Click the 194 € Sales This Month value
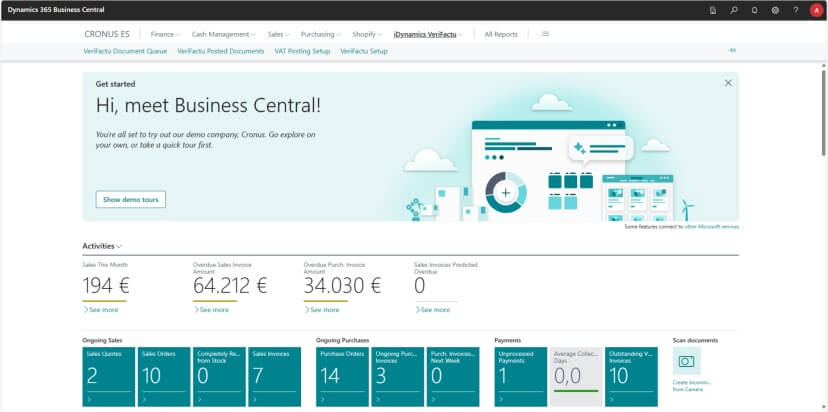This screenshot has width=828, height=412. click(106, 286)
